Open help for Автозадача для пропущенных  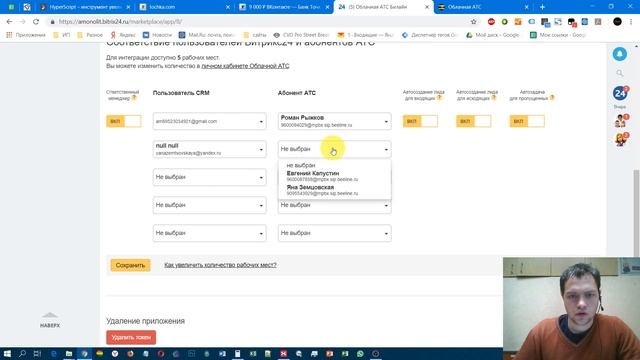552,98
